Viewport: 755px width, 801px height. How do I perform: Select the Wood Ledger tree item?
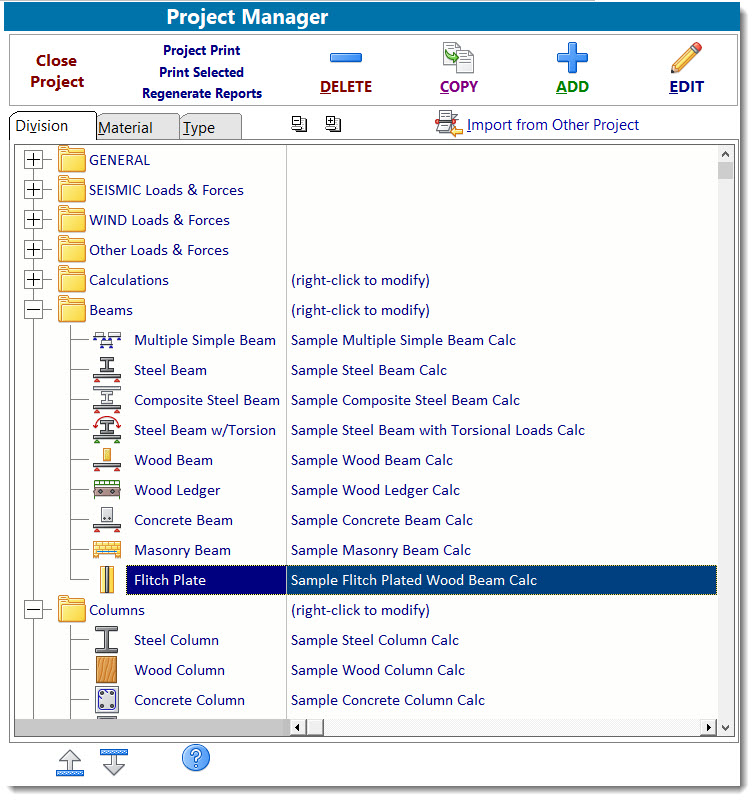point(177,490)
